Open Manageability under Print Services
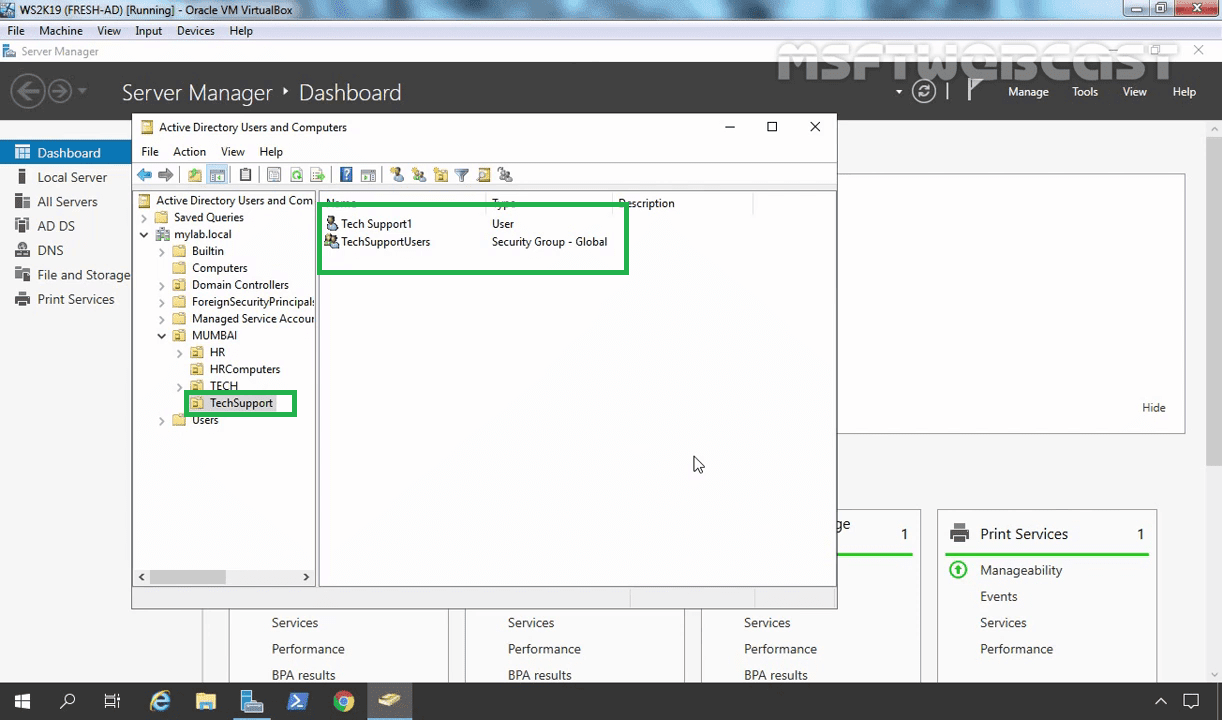Screen dimensions: 1222x720 coord(1020,570)
